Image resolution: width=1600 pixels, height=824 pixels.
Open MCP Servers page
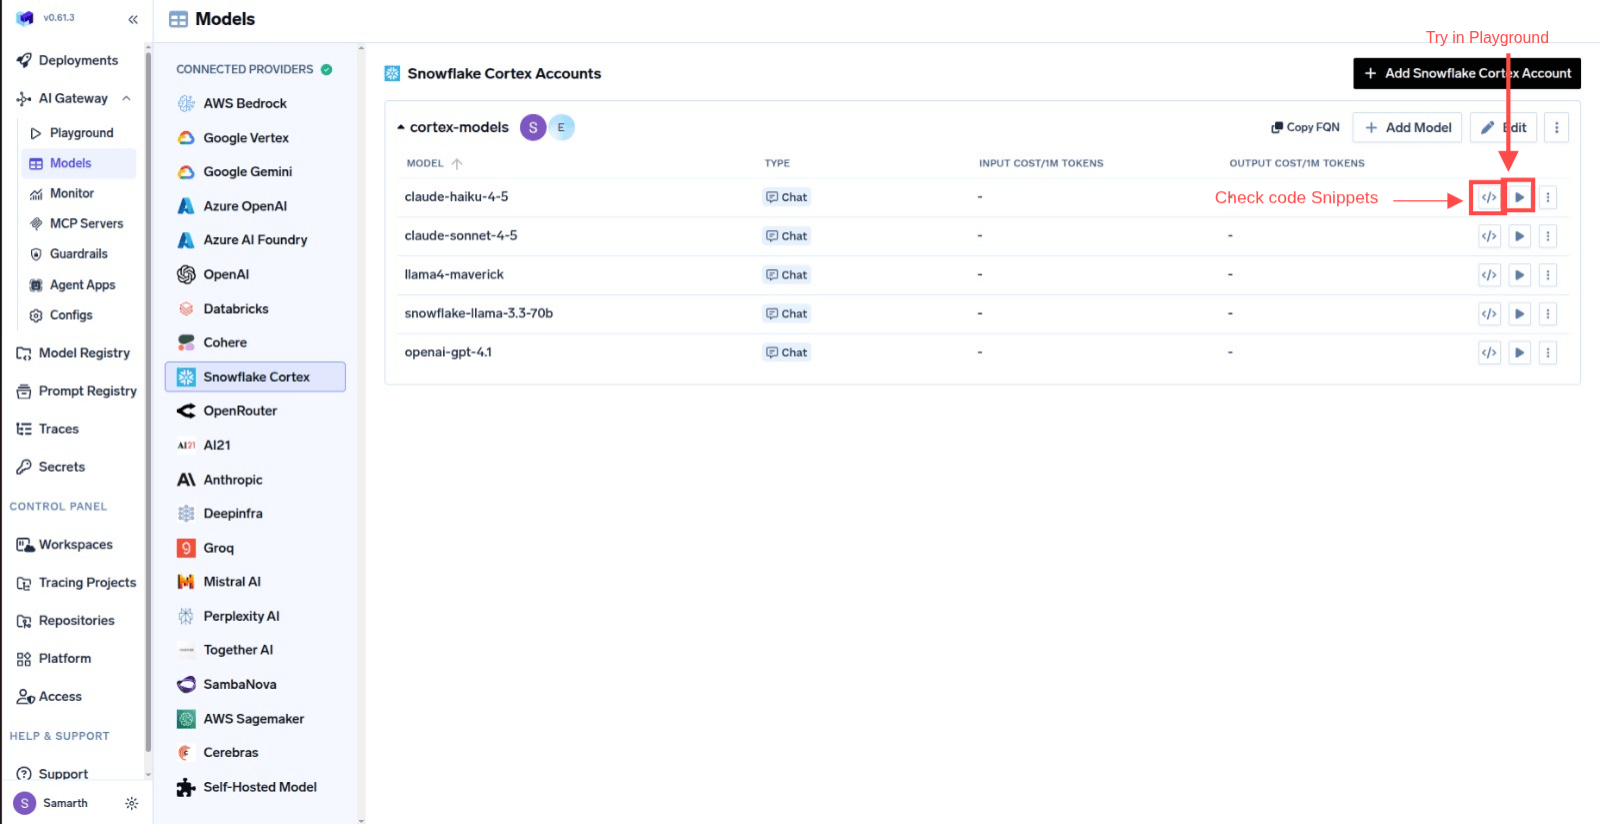click(x=78, y=224)
